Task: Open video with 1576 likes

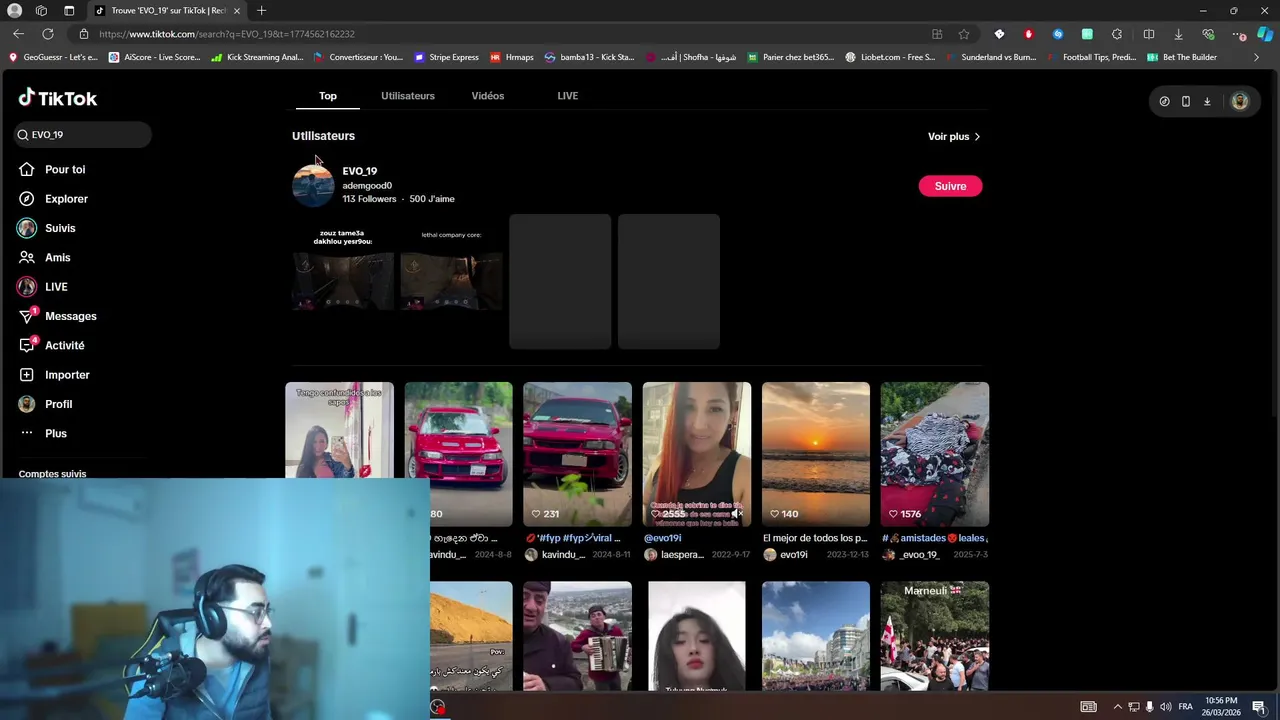Action: pos(935,454)
